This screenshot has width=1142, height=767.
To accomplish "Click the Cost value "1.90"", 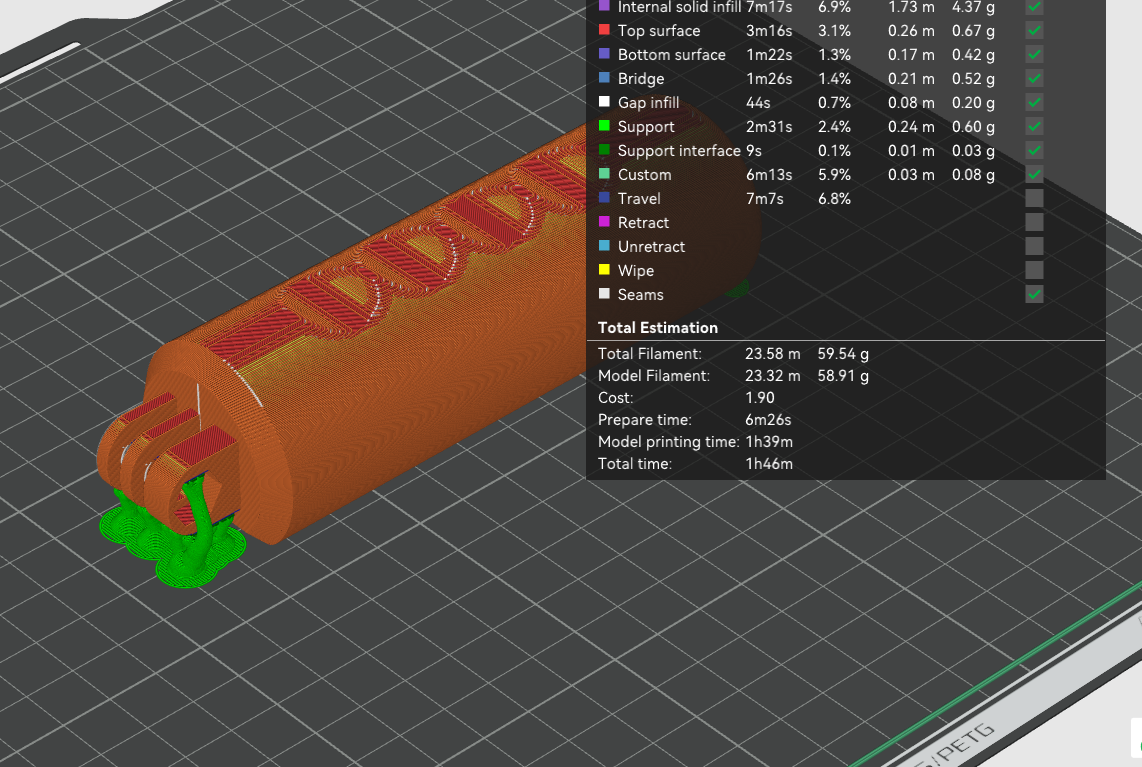I will (760, 398).
